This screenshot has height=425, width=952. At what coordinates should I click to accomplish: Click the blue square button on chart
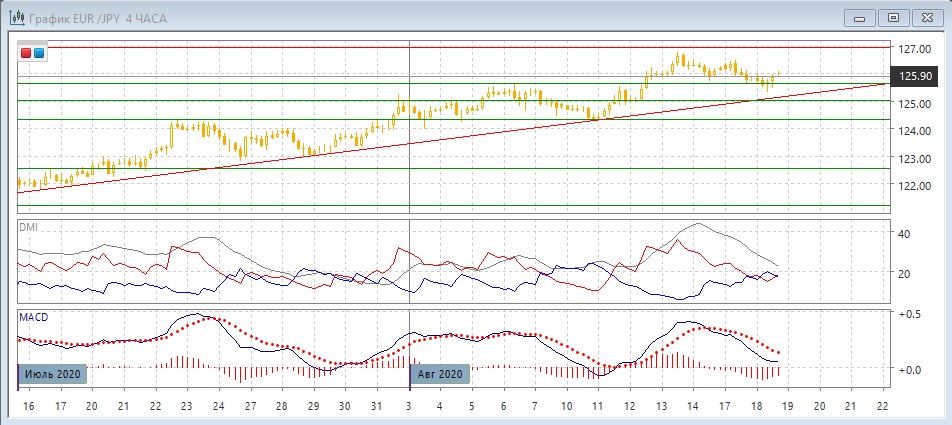pos(39,53)
